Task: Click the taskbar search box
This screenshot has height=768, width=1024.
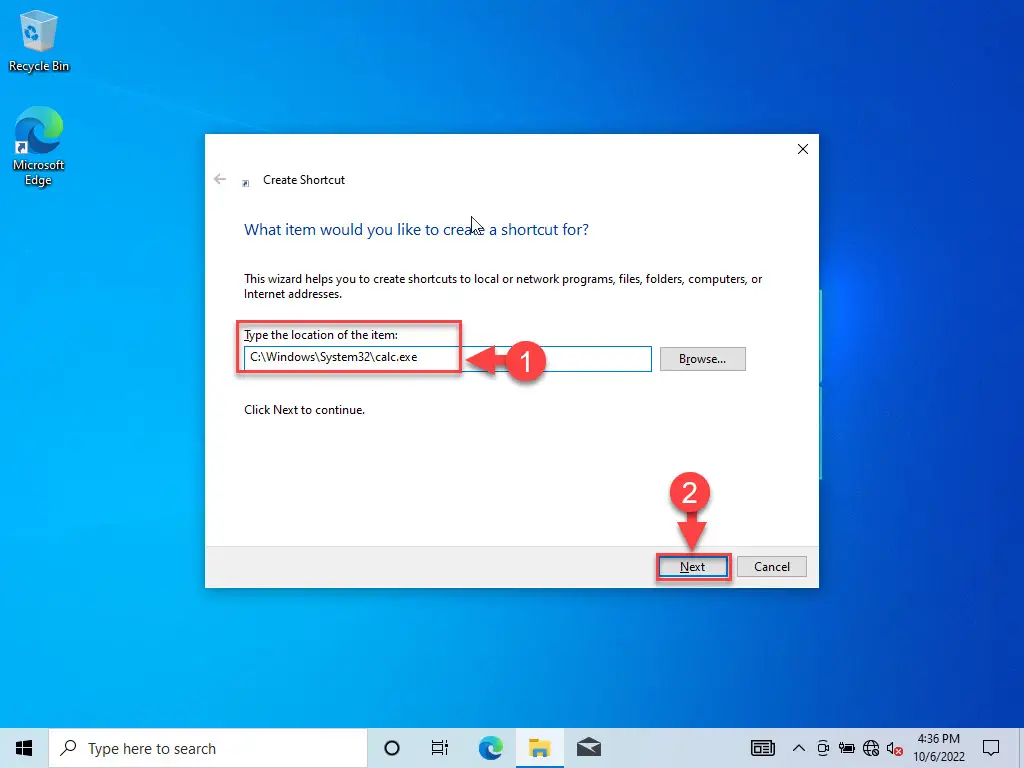Action: tap(208, 748)
